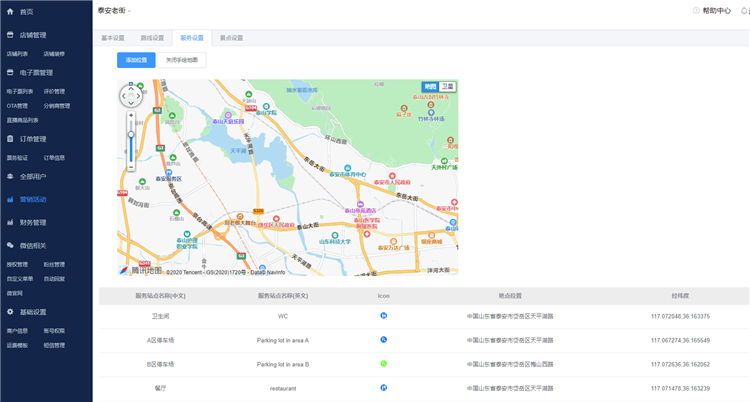Open the 景点设置 tab
The width and height of the screenshot is (750, 402).
tap(231, 38)
